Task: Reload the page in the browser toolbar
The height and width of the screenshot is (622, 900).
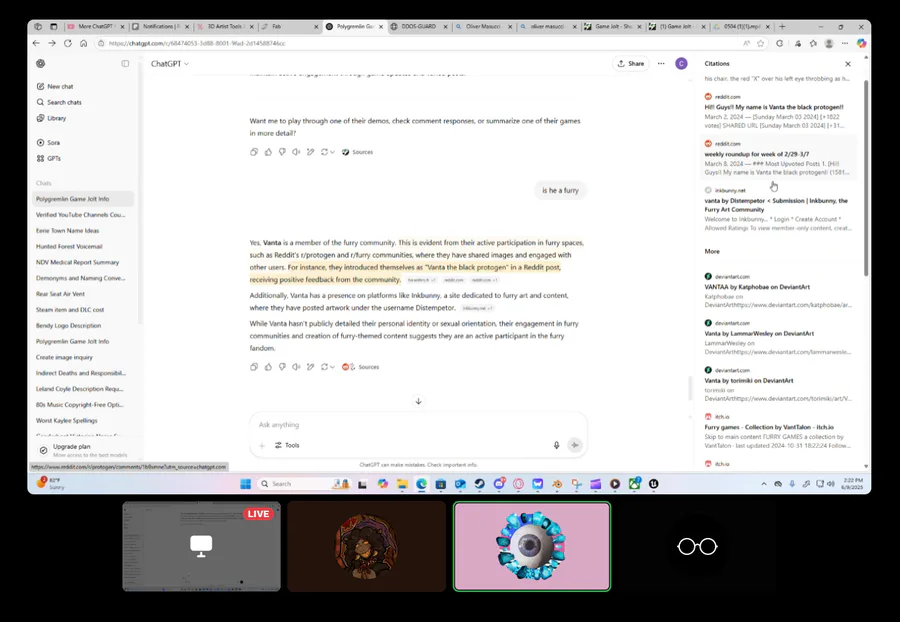Action: [x=68, y=43]
